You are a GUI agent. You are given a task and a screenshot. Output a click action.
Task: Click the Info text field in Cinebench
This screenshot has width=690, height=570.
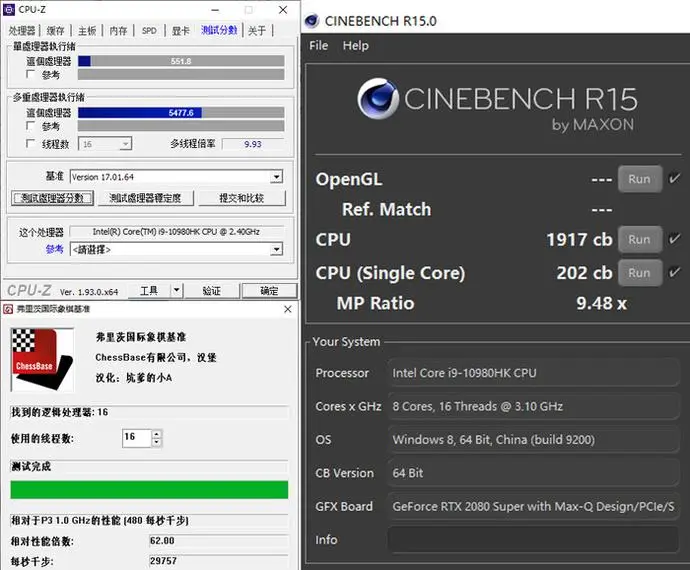(x=532, y=540)
